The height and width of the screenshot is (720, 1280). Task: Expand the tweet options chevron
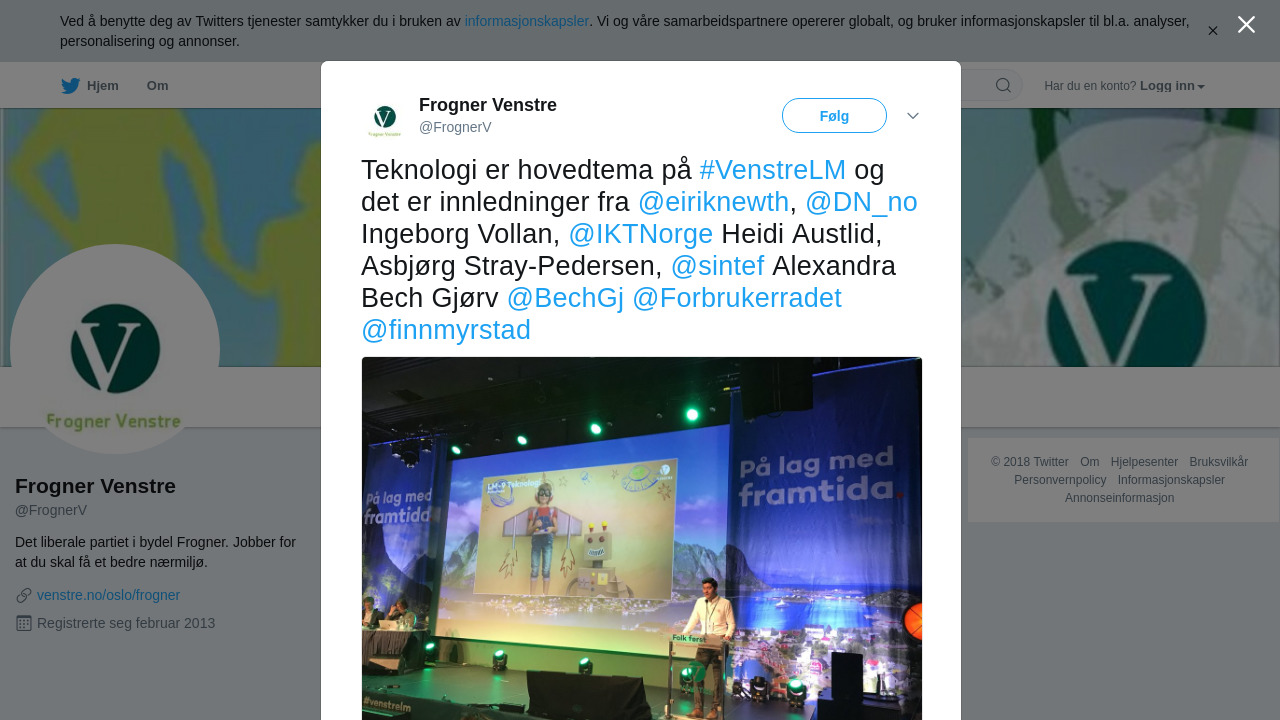tap(913, 116)
